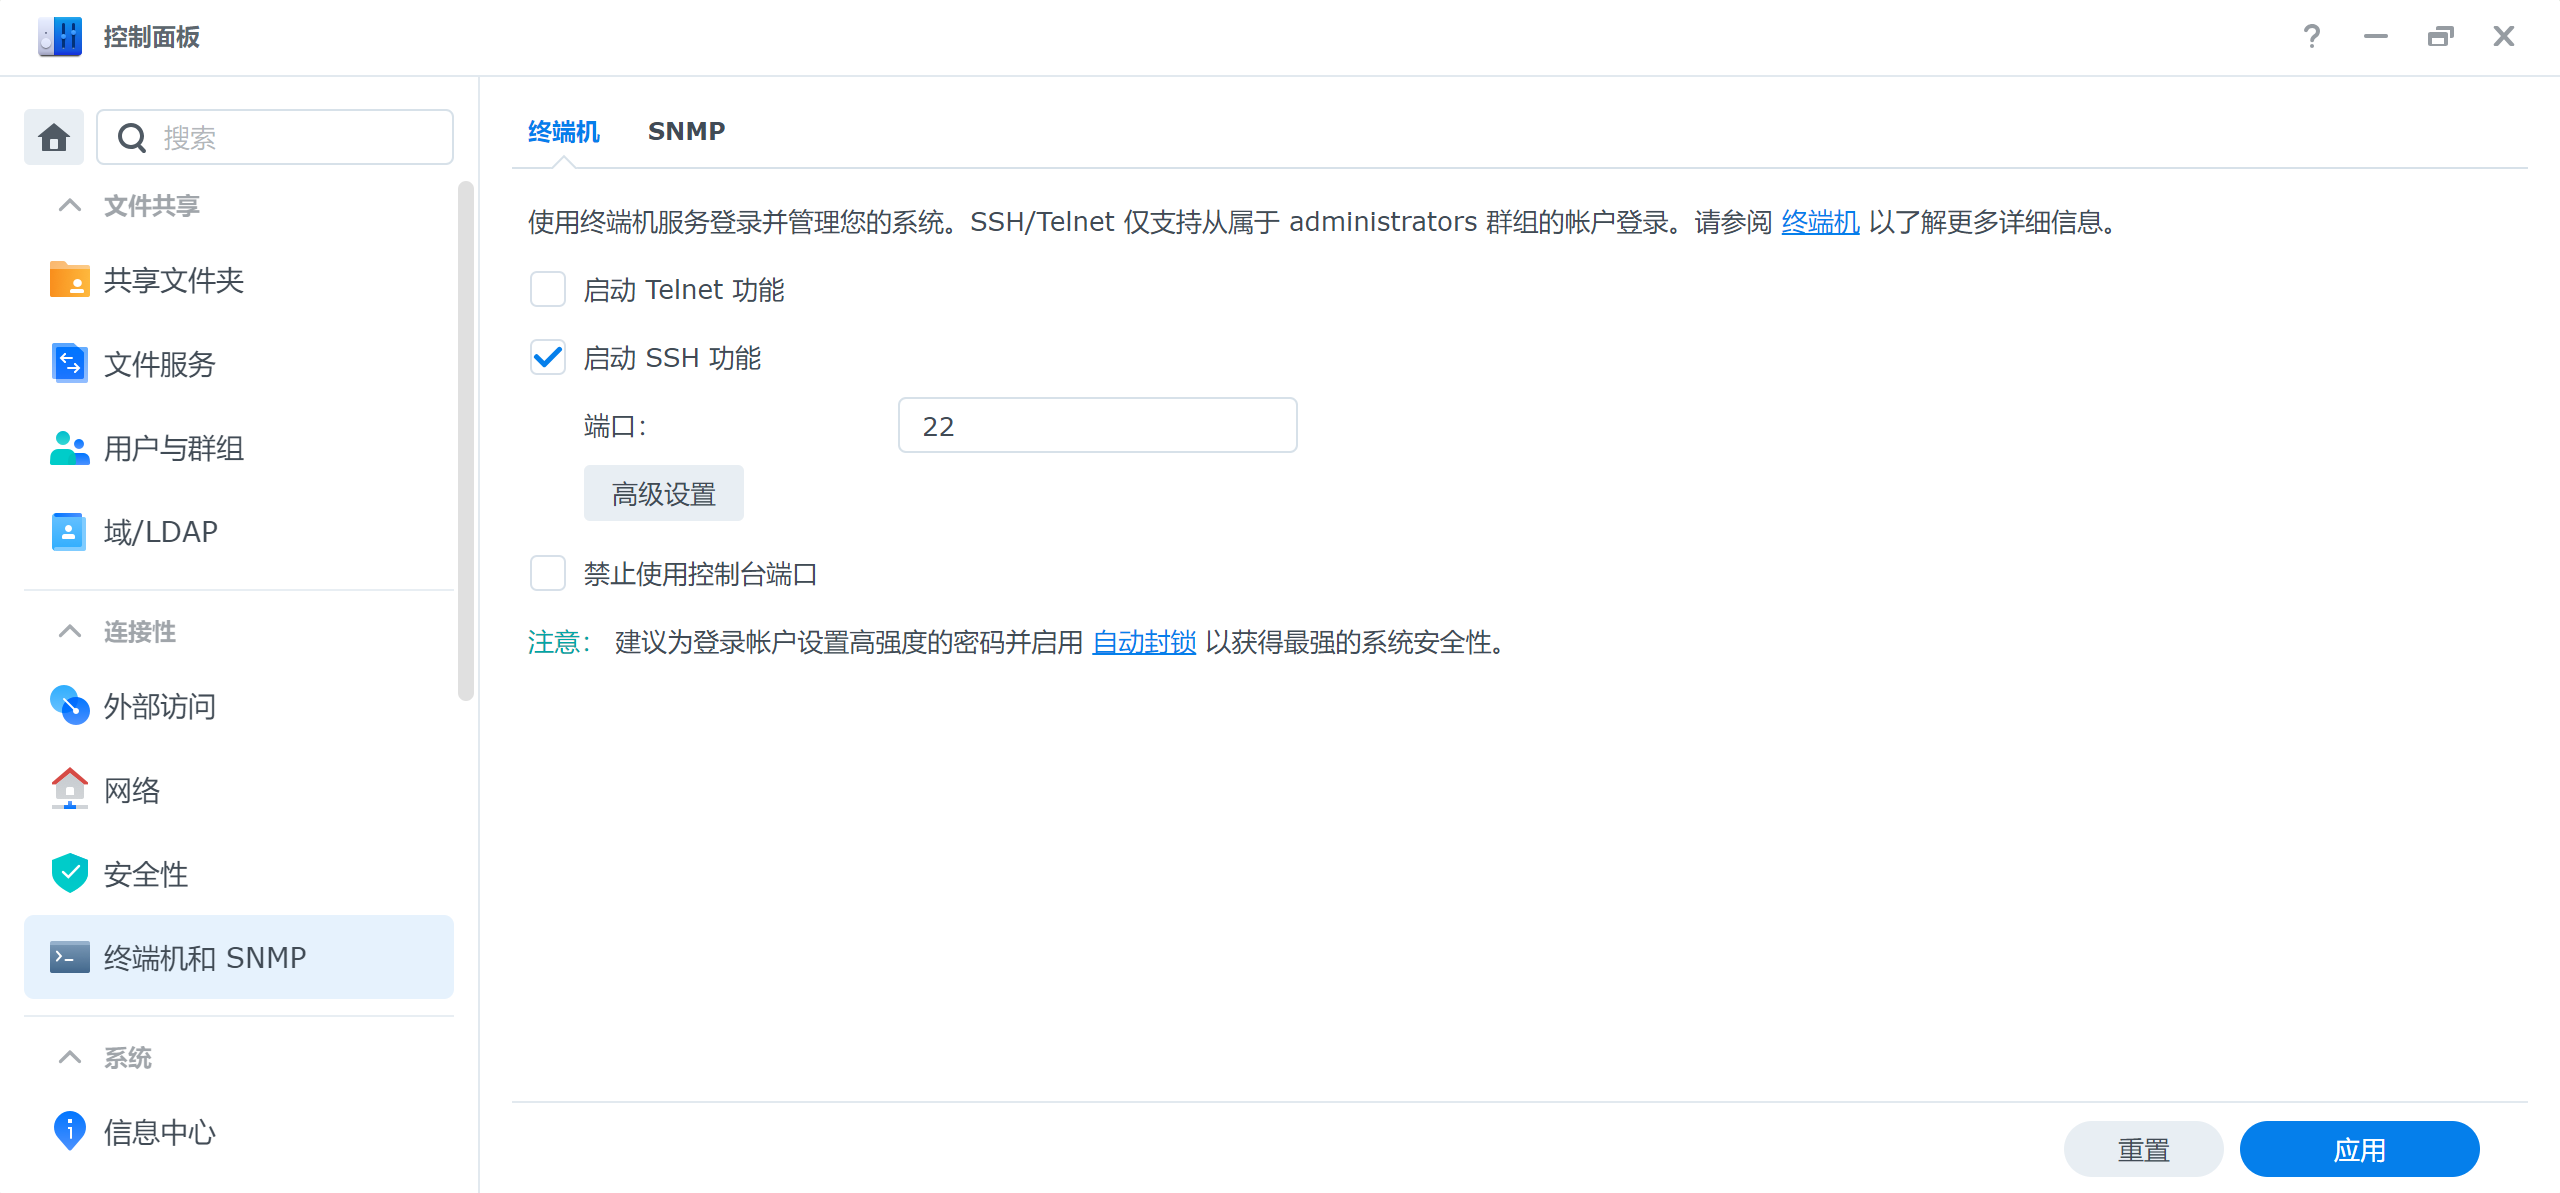Collapse the 连接性 section
This screenshot has height=1193, width=2560.
pos(70,632)
